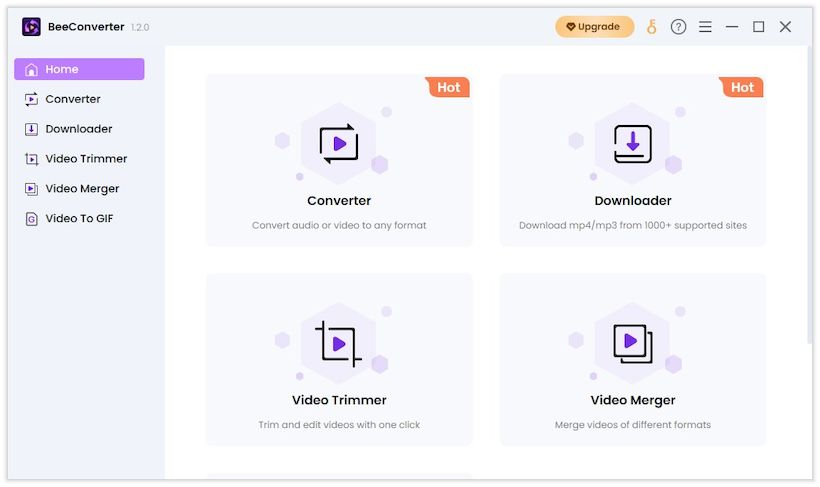Click the large Video Merger card icon
Viewport: 820px width, 487px height.
[x=633, y=344]
